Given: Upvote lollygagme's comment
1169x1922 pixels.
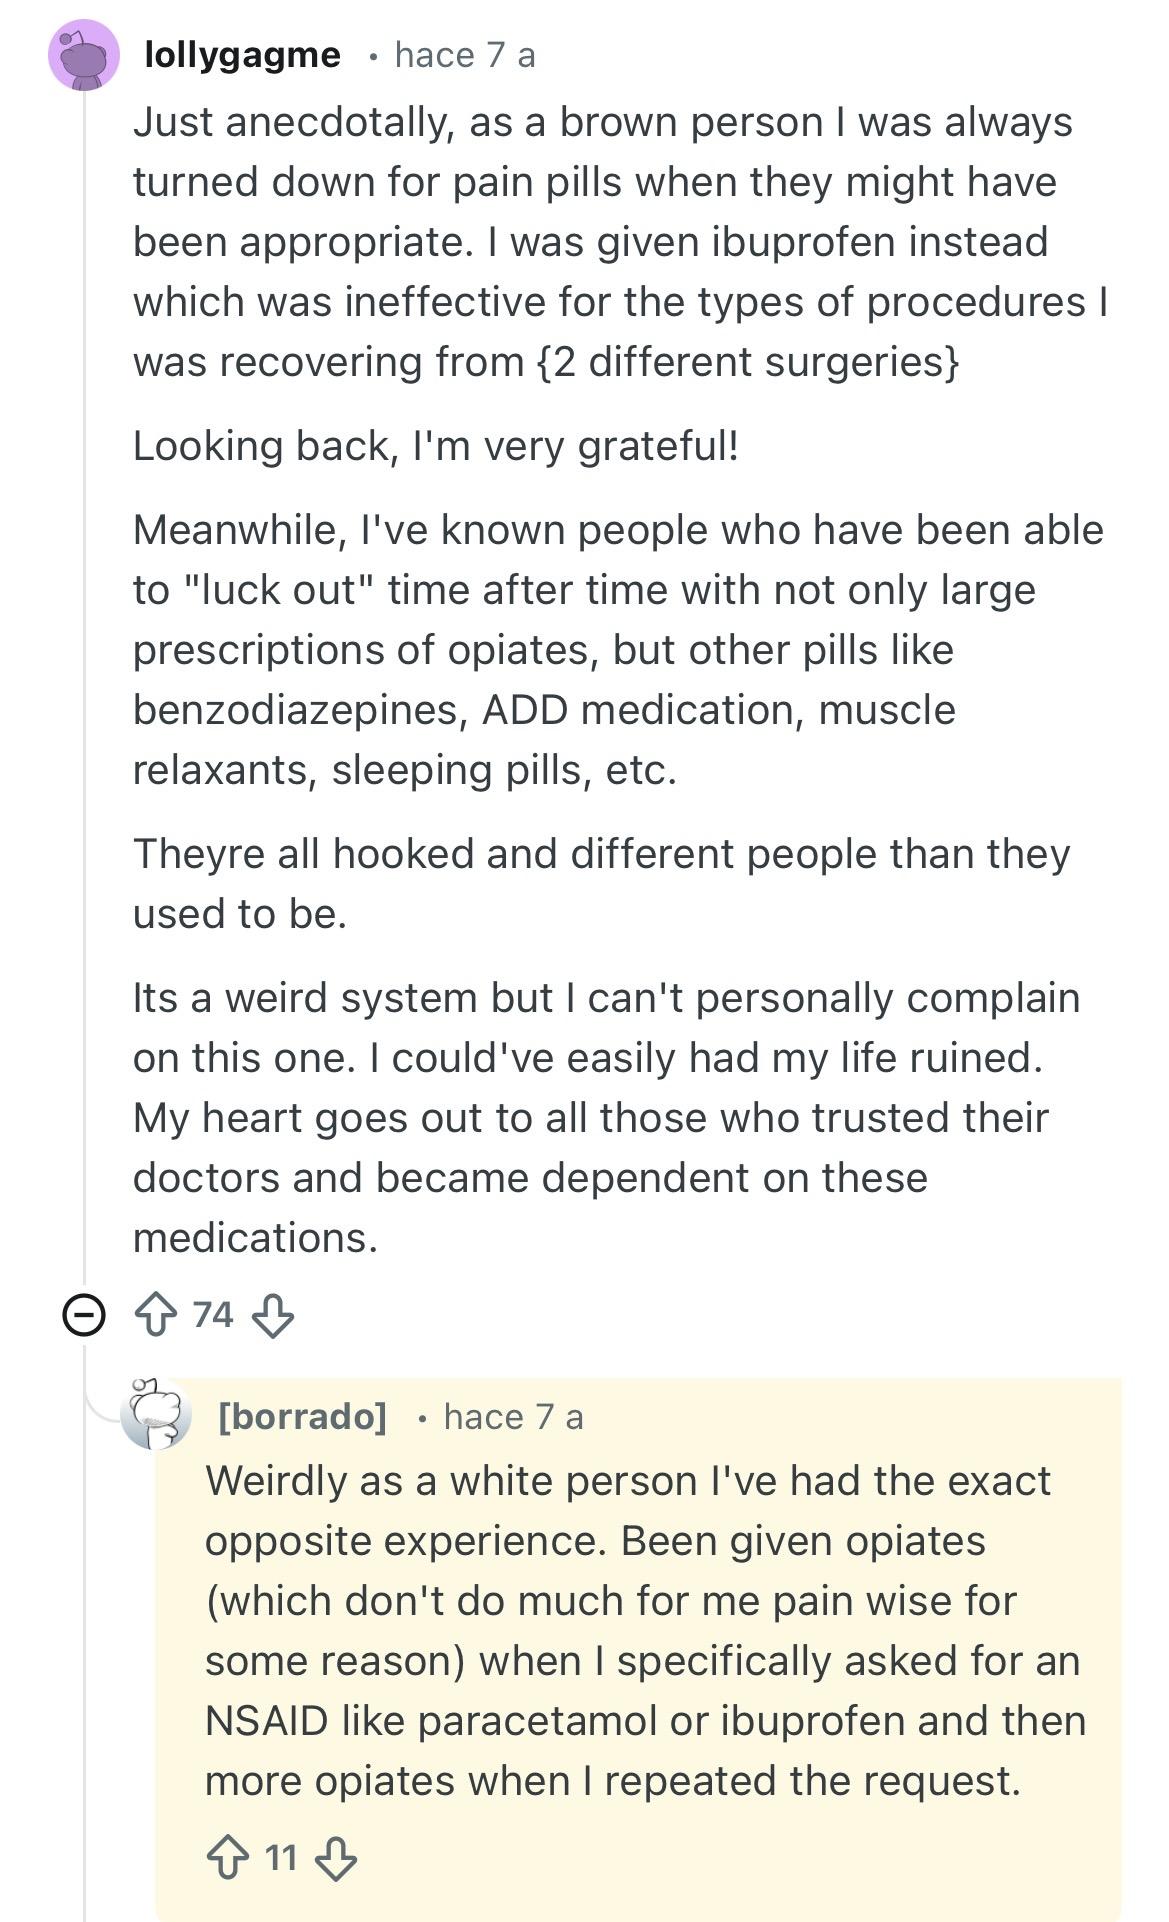Looking at the screenshot, I should click(155, 1314).
